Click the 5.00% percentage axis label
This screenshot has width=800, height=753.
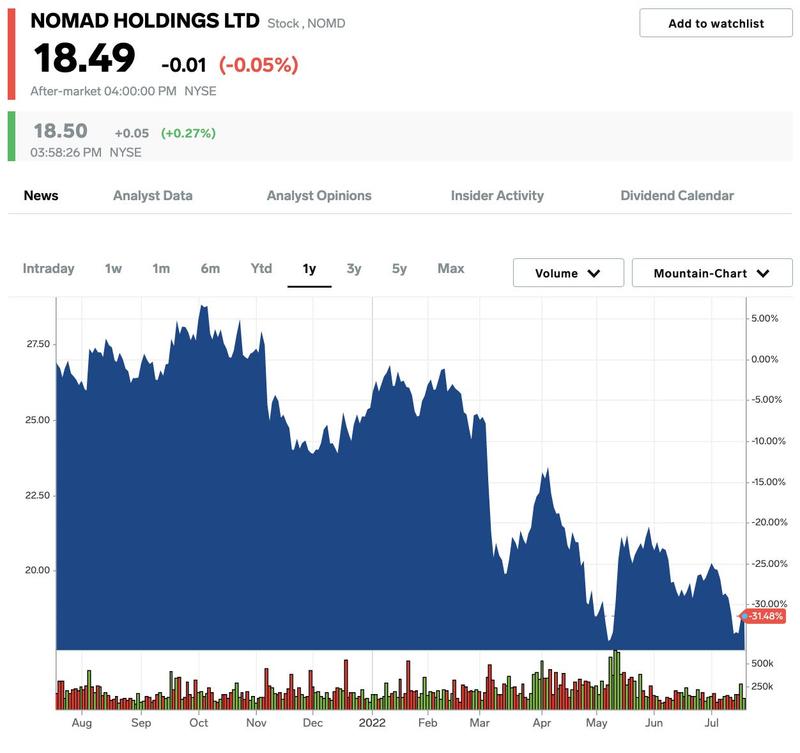click(764, 318)
